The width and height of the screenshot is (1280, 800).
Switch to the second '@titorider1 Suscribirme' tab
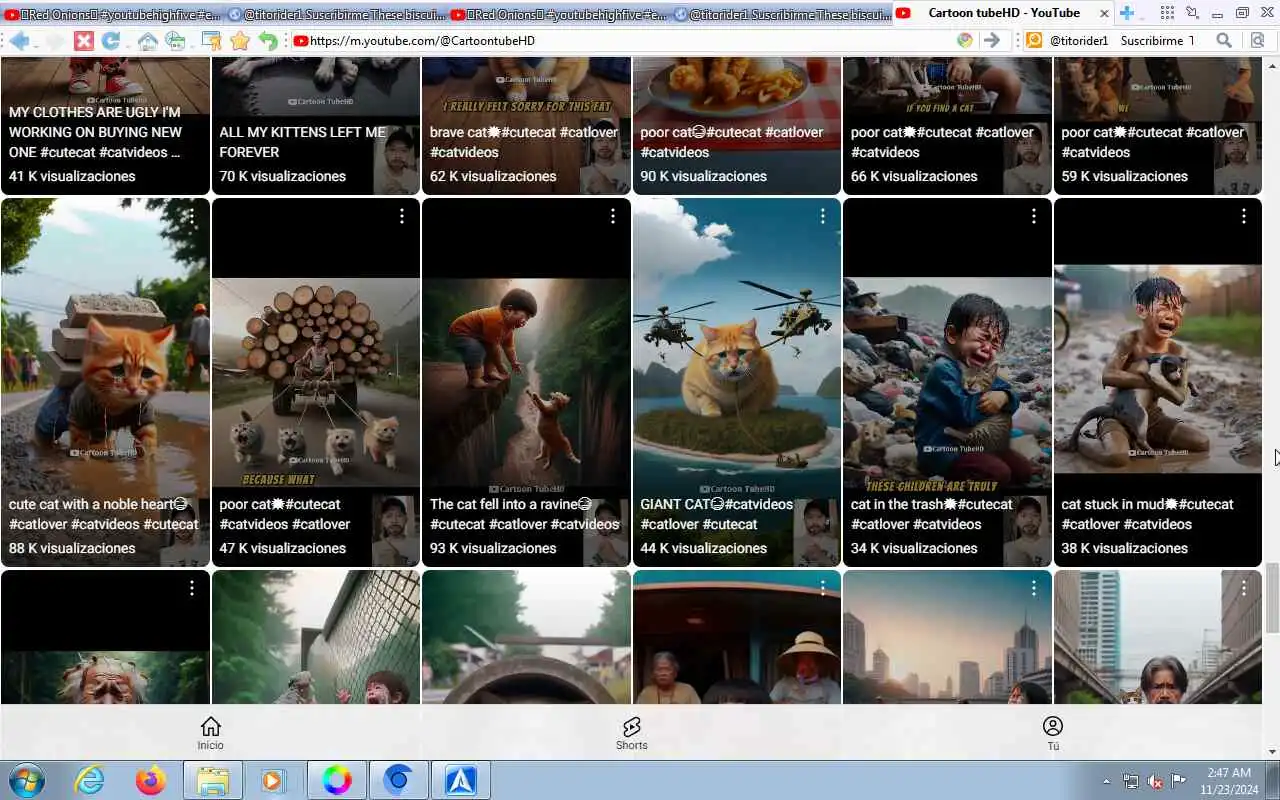pyautogui.click(x=783, y=14)
